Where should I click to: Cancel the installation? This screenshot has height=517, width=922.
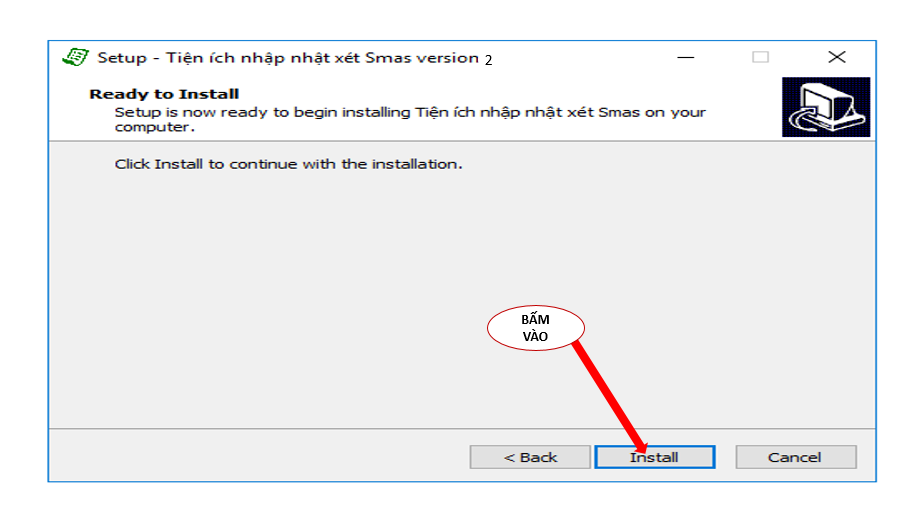pyautogui.click(x=795, y=457)
